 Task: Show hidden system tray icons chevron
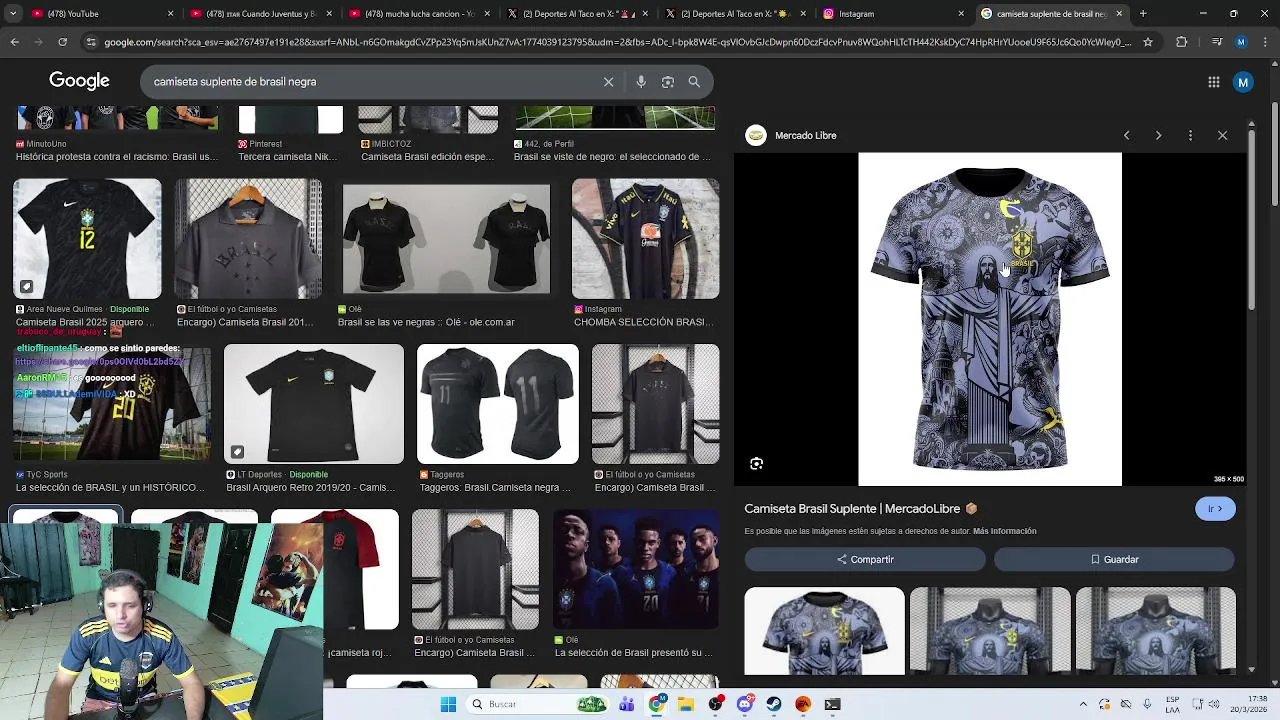1083,704
